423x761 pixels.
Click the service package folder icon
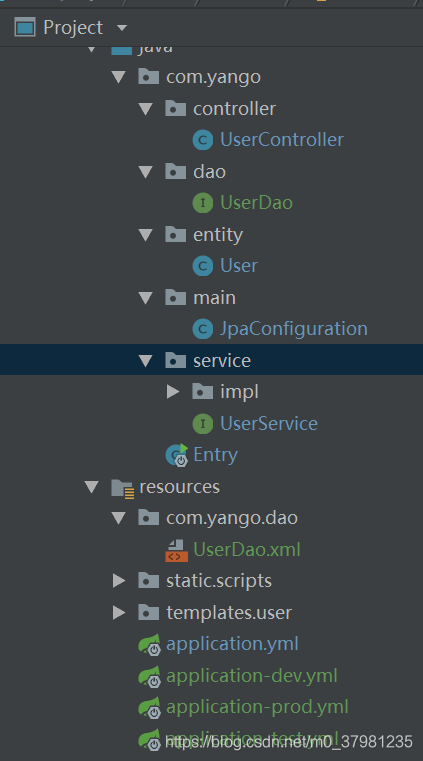(176, 360)
